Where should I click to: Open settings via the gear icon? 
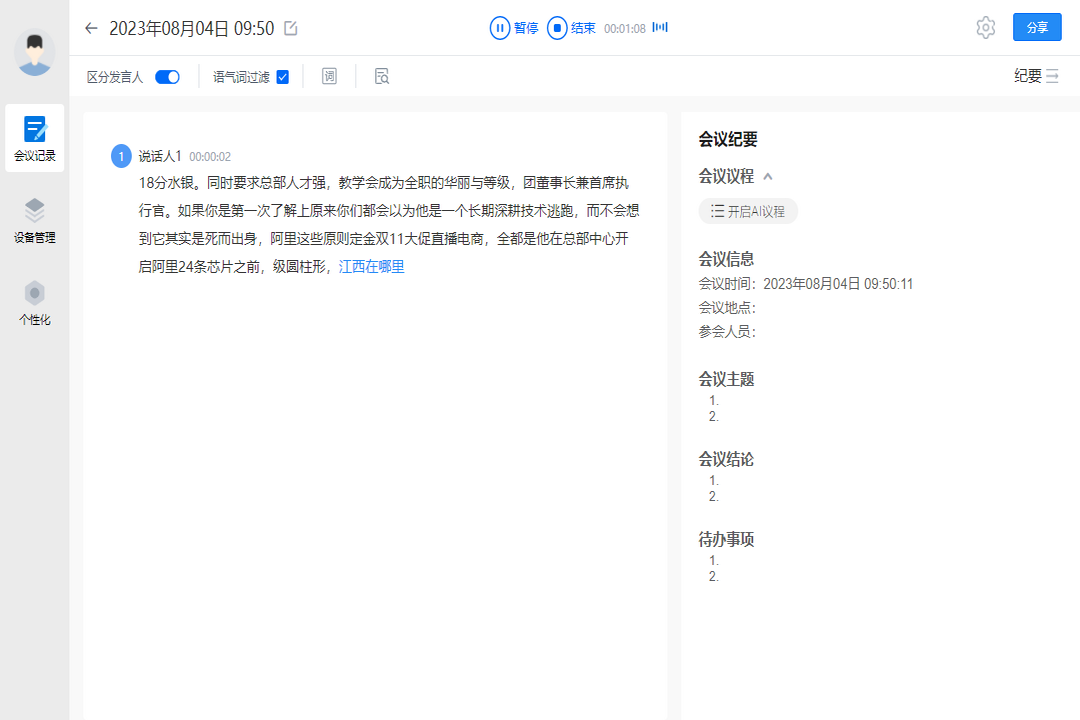[x=985, y=28]
